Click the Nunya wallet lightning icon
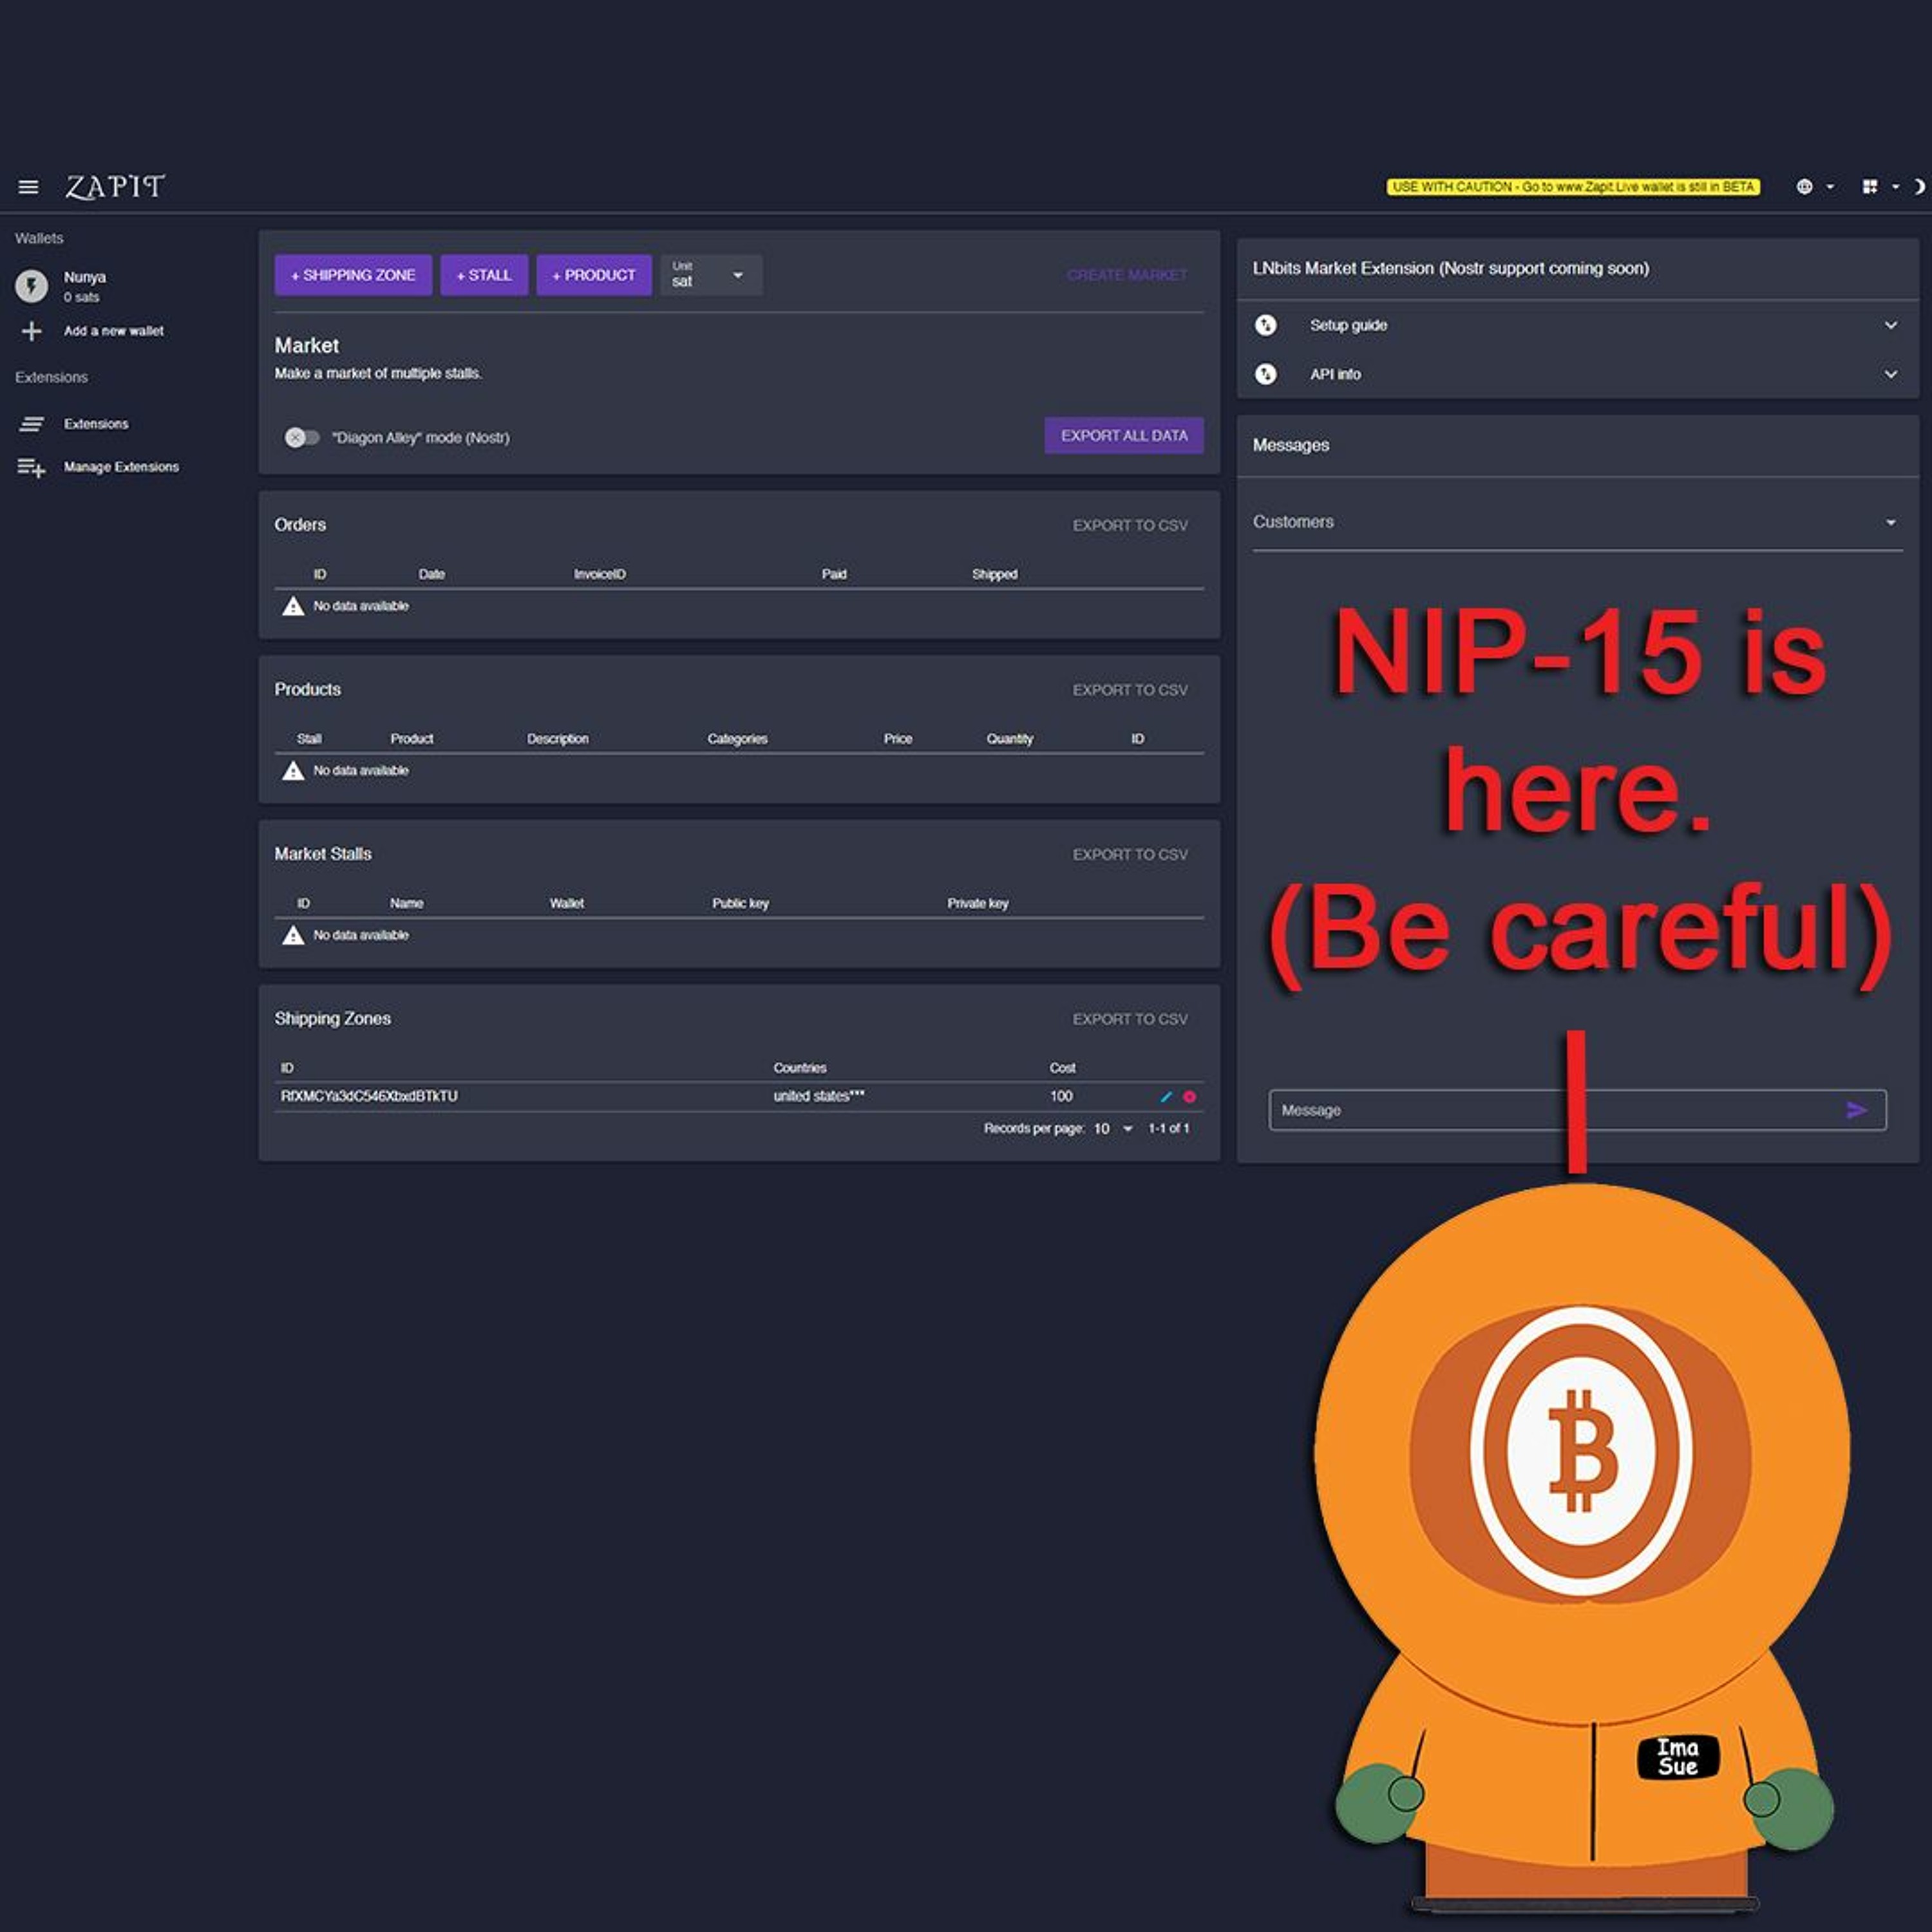The height and width of the screenshot is (1932, 1932). [x=31, y=286]
